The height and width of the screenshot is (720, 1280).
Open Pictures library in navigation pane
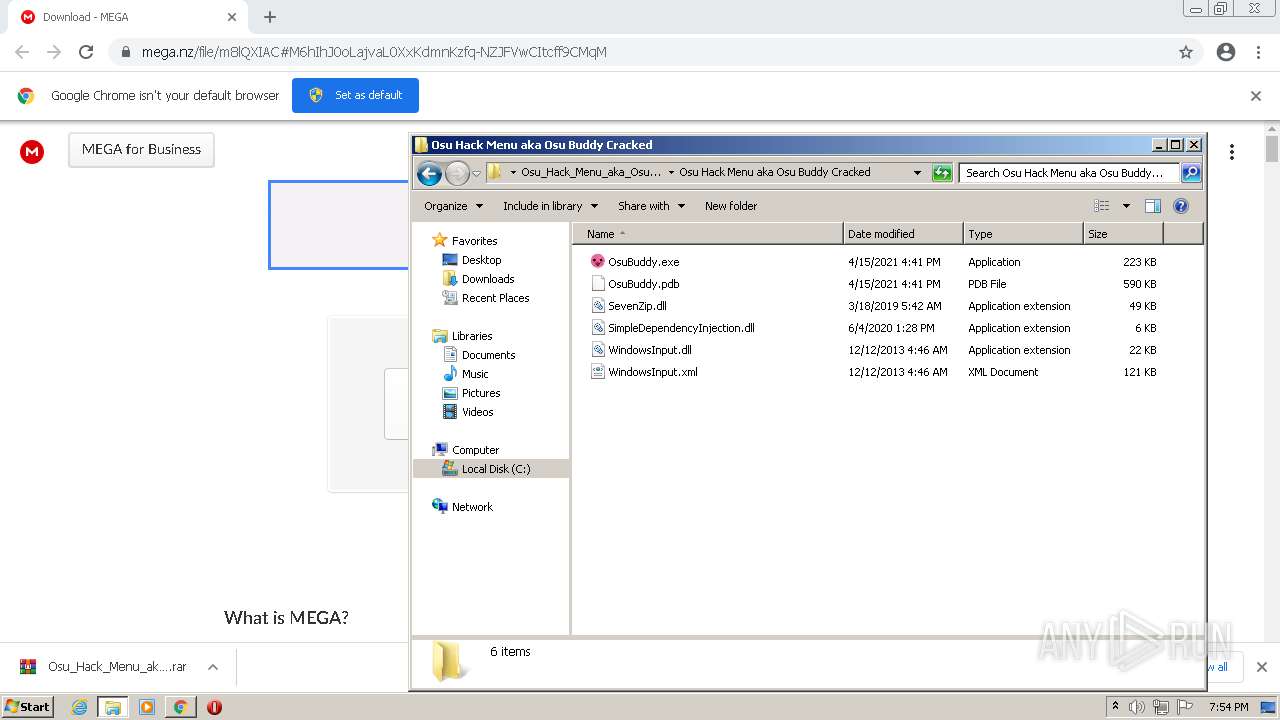click(481, 393)
